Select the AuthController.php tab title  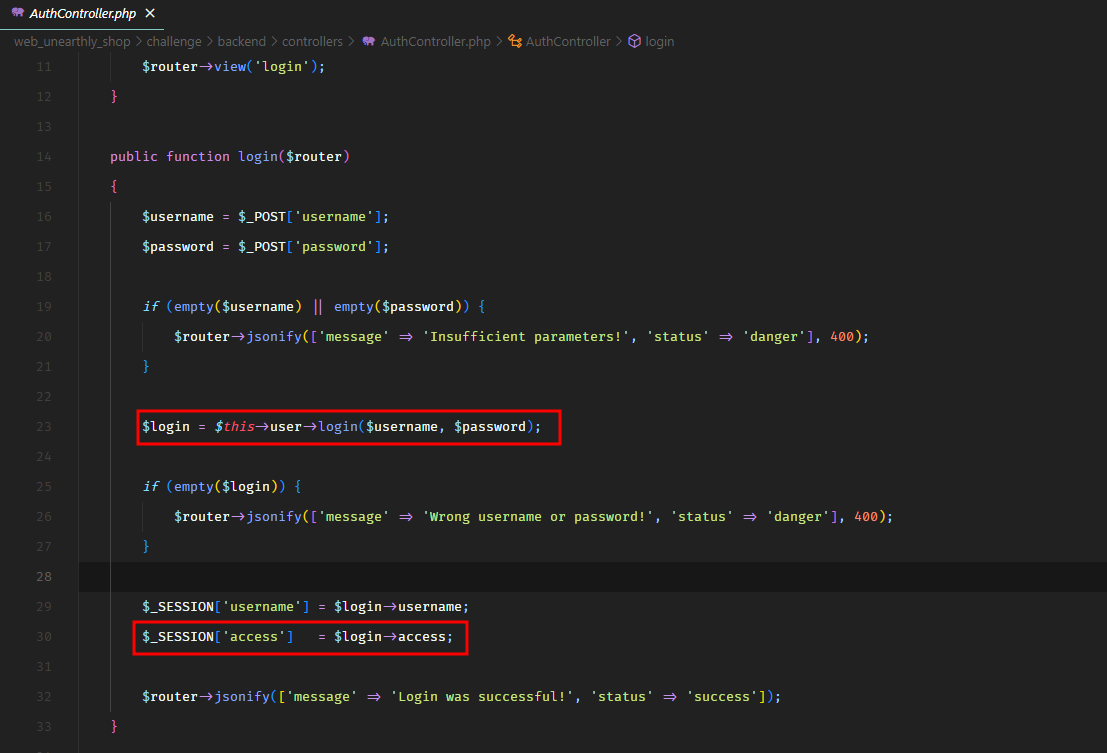(x=83, y=13)
